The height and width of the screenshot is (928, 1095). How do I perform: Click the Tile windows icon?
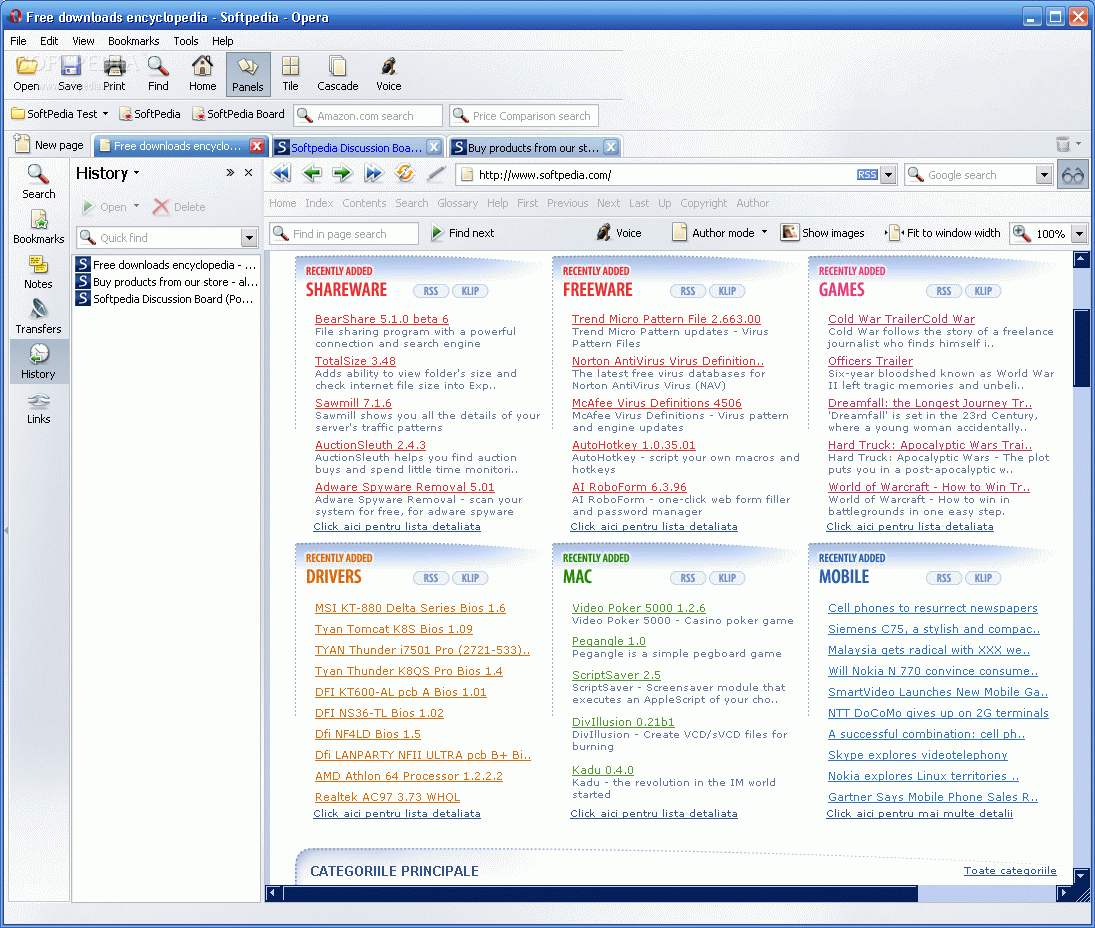tap(290, 73)
